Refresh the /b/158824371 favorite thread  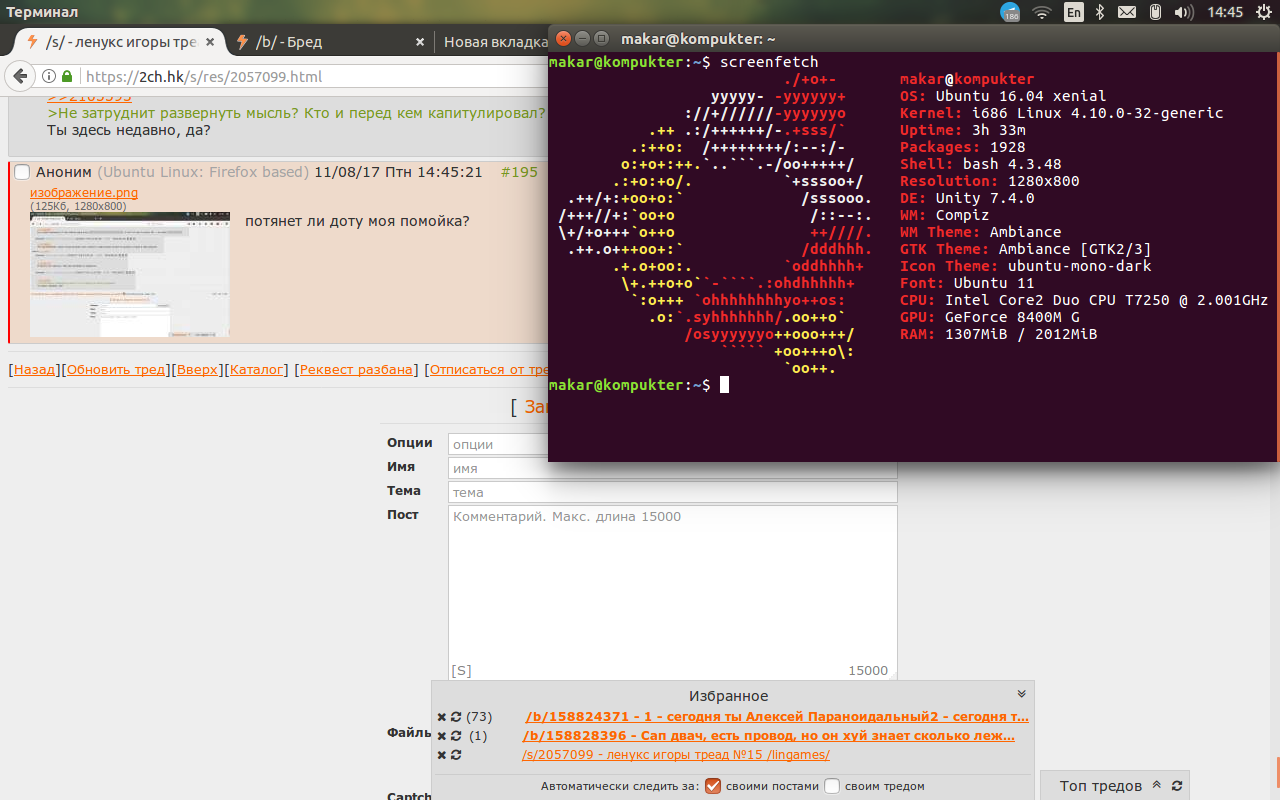(x=456, y=717)
